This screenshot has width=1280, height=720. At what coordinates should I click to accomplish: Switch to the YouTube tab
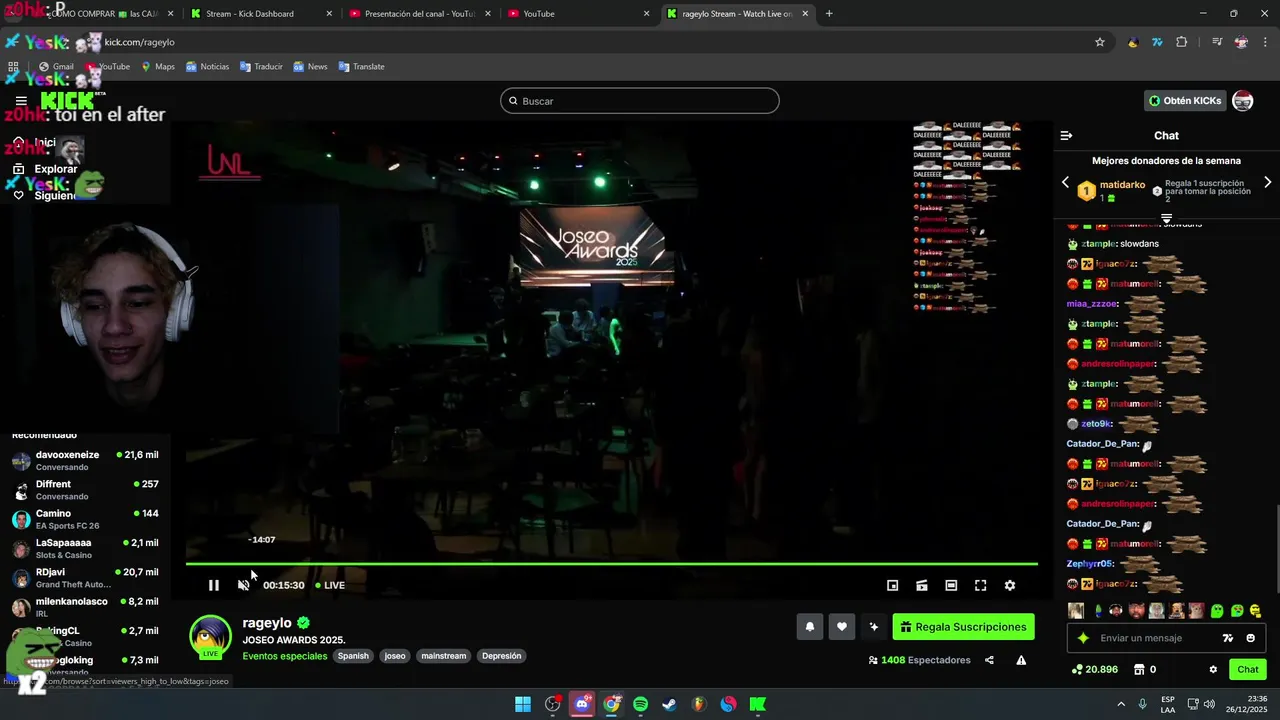click(577, 14)
